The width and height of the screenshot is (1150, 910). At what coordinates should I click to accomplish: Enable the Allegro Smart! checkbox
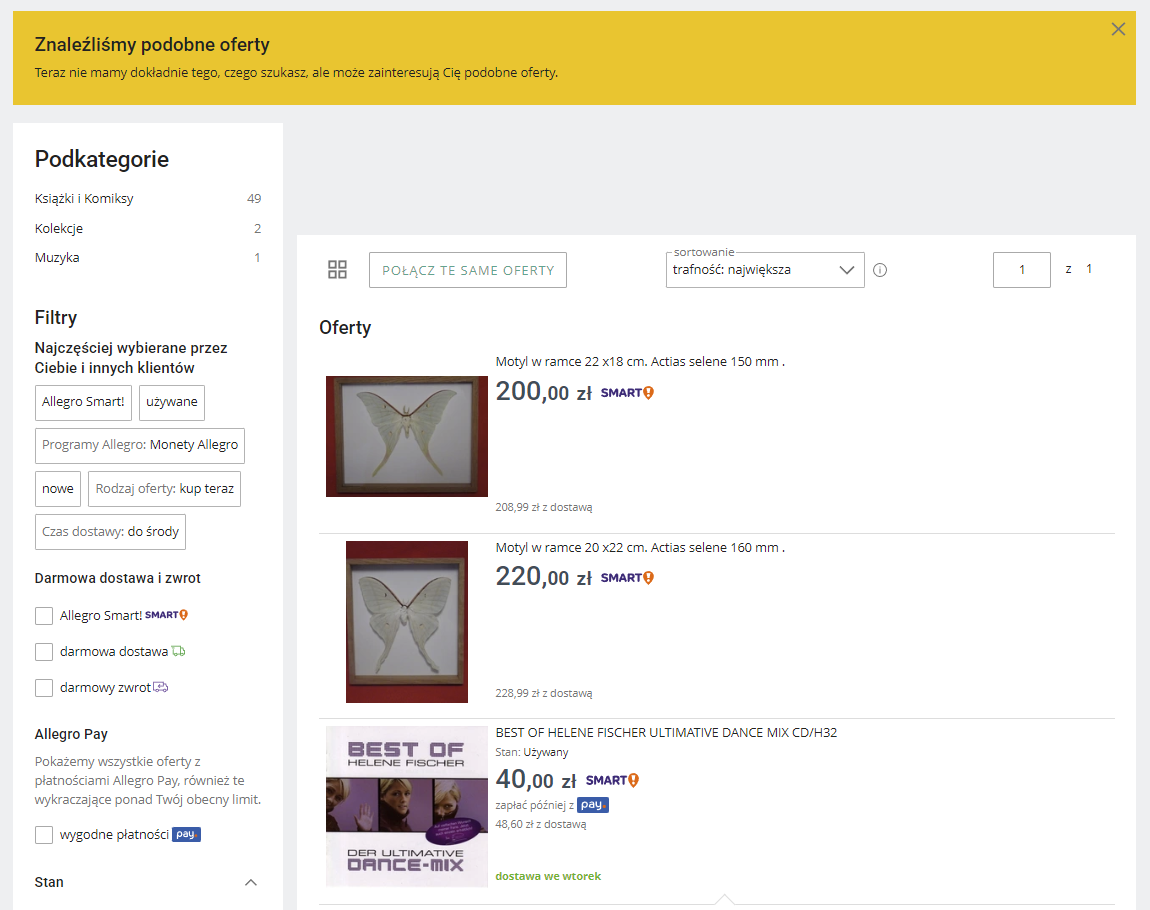[44, 616]
